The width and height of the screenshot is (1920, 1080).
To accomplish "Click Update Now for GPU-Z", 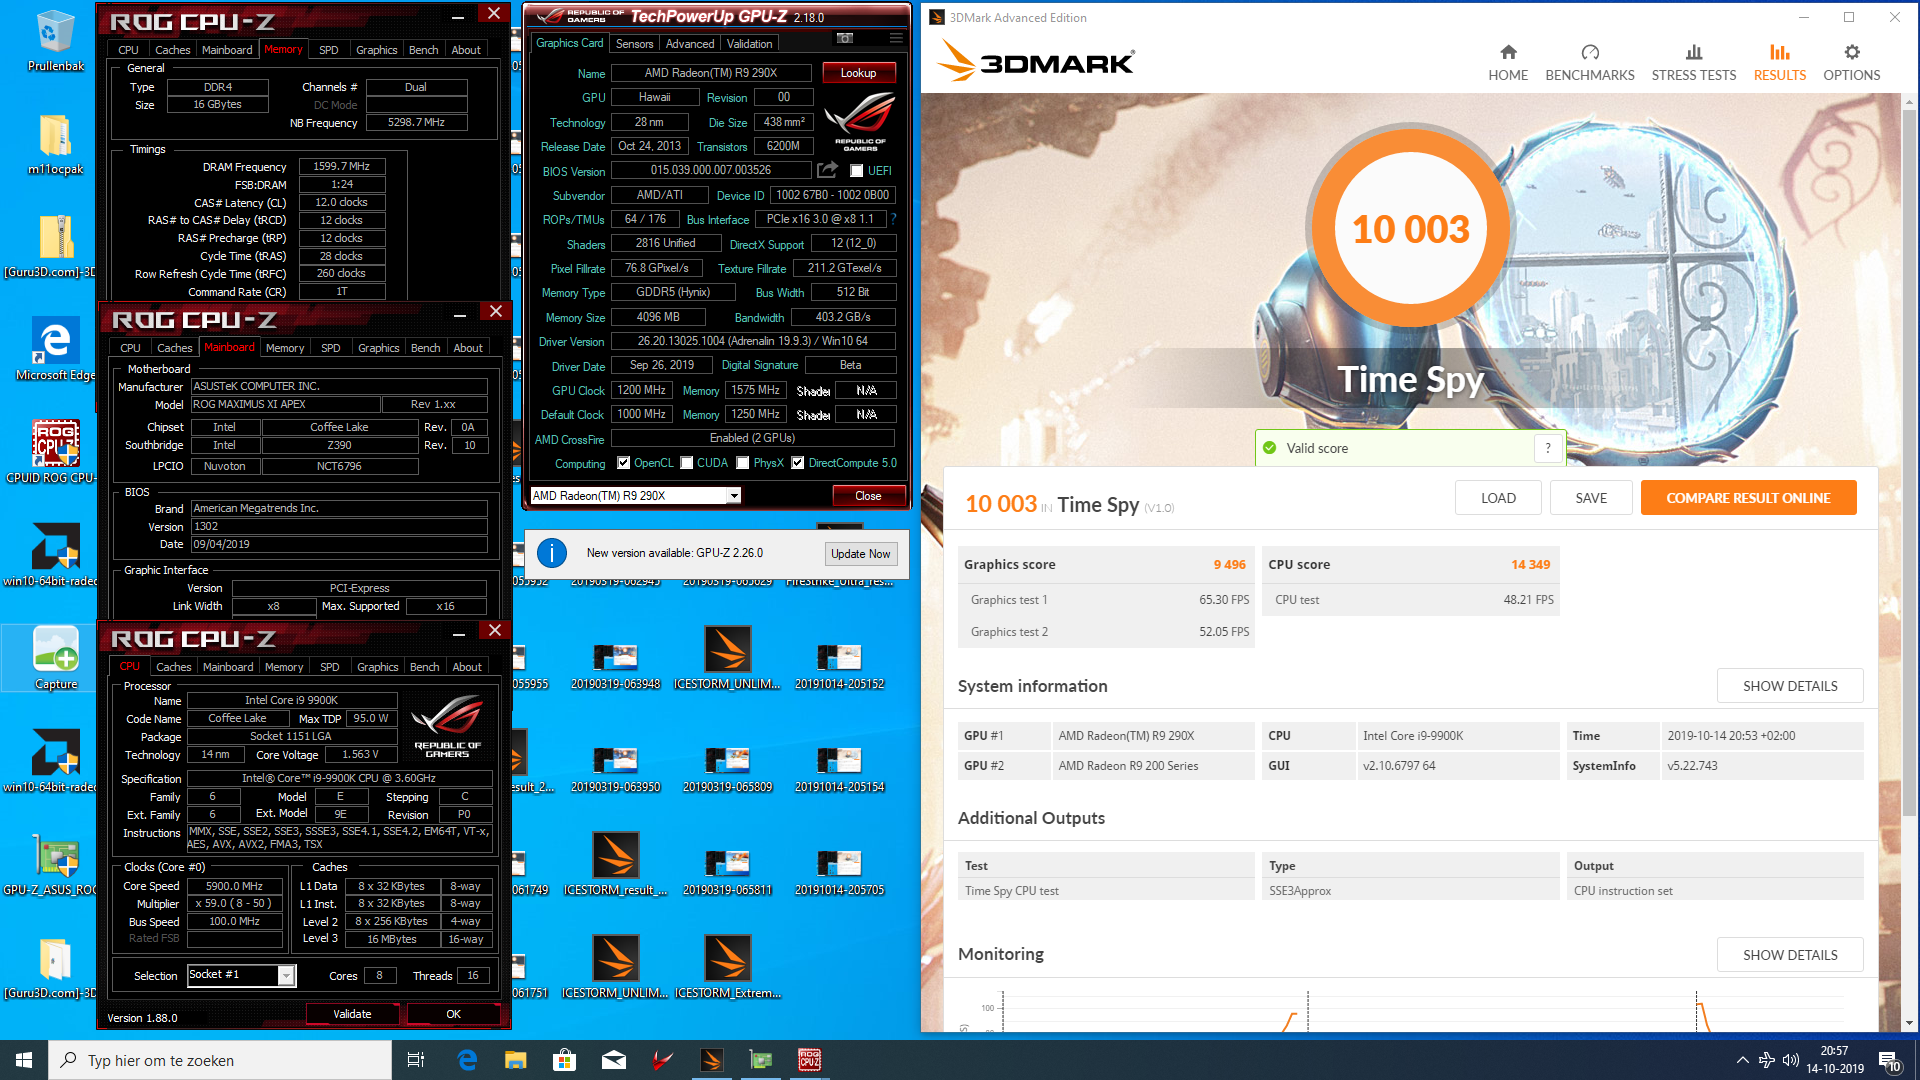I will 861,554.
